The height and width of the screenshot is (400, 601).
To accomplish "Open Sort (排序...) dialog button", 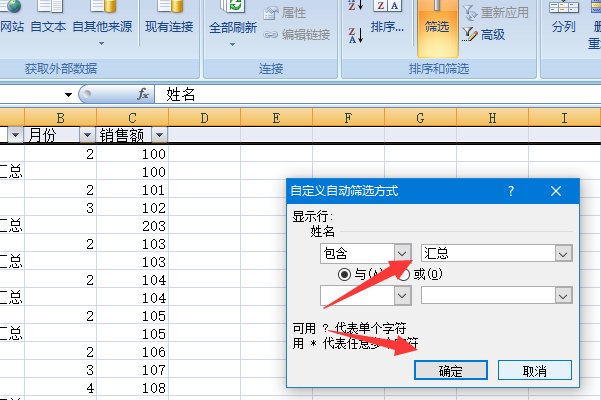I will click(x=388, y=17).
